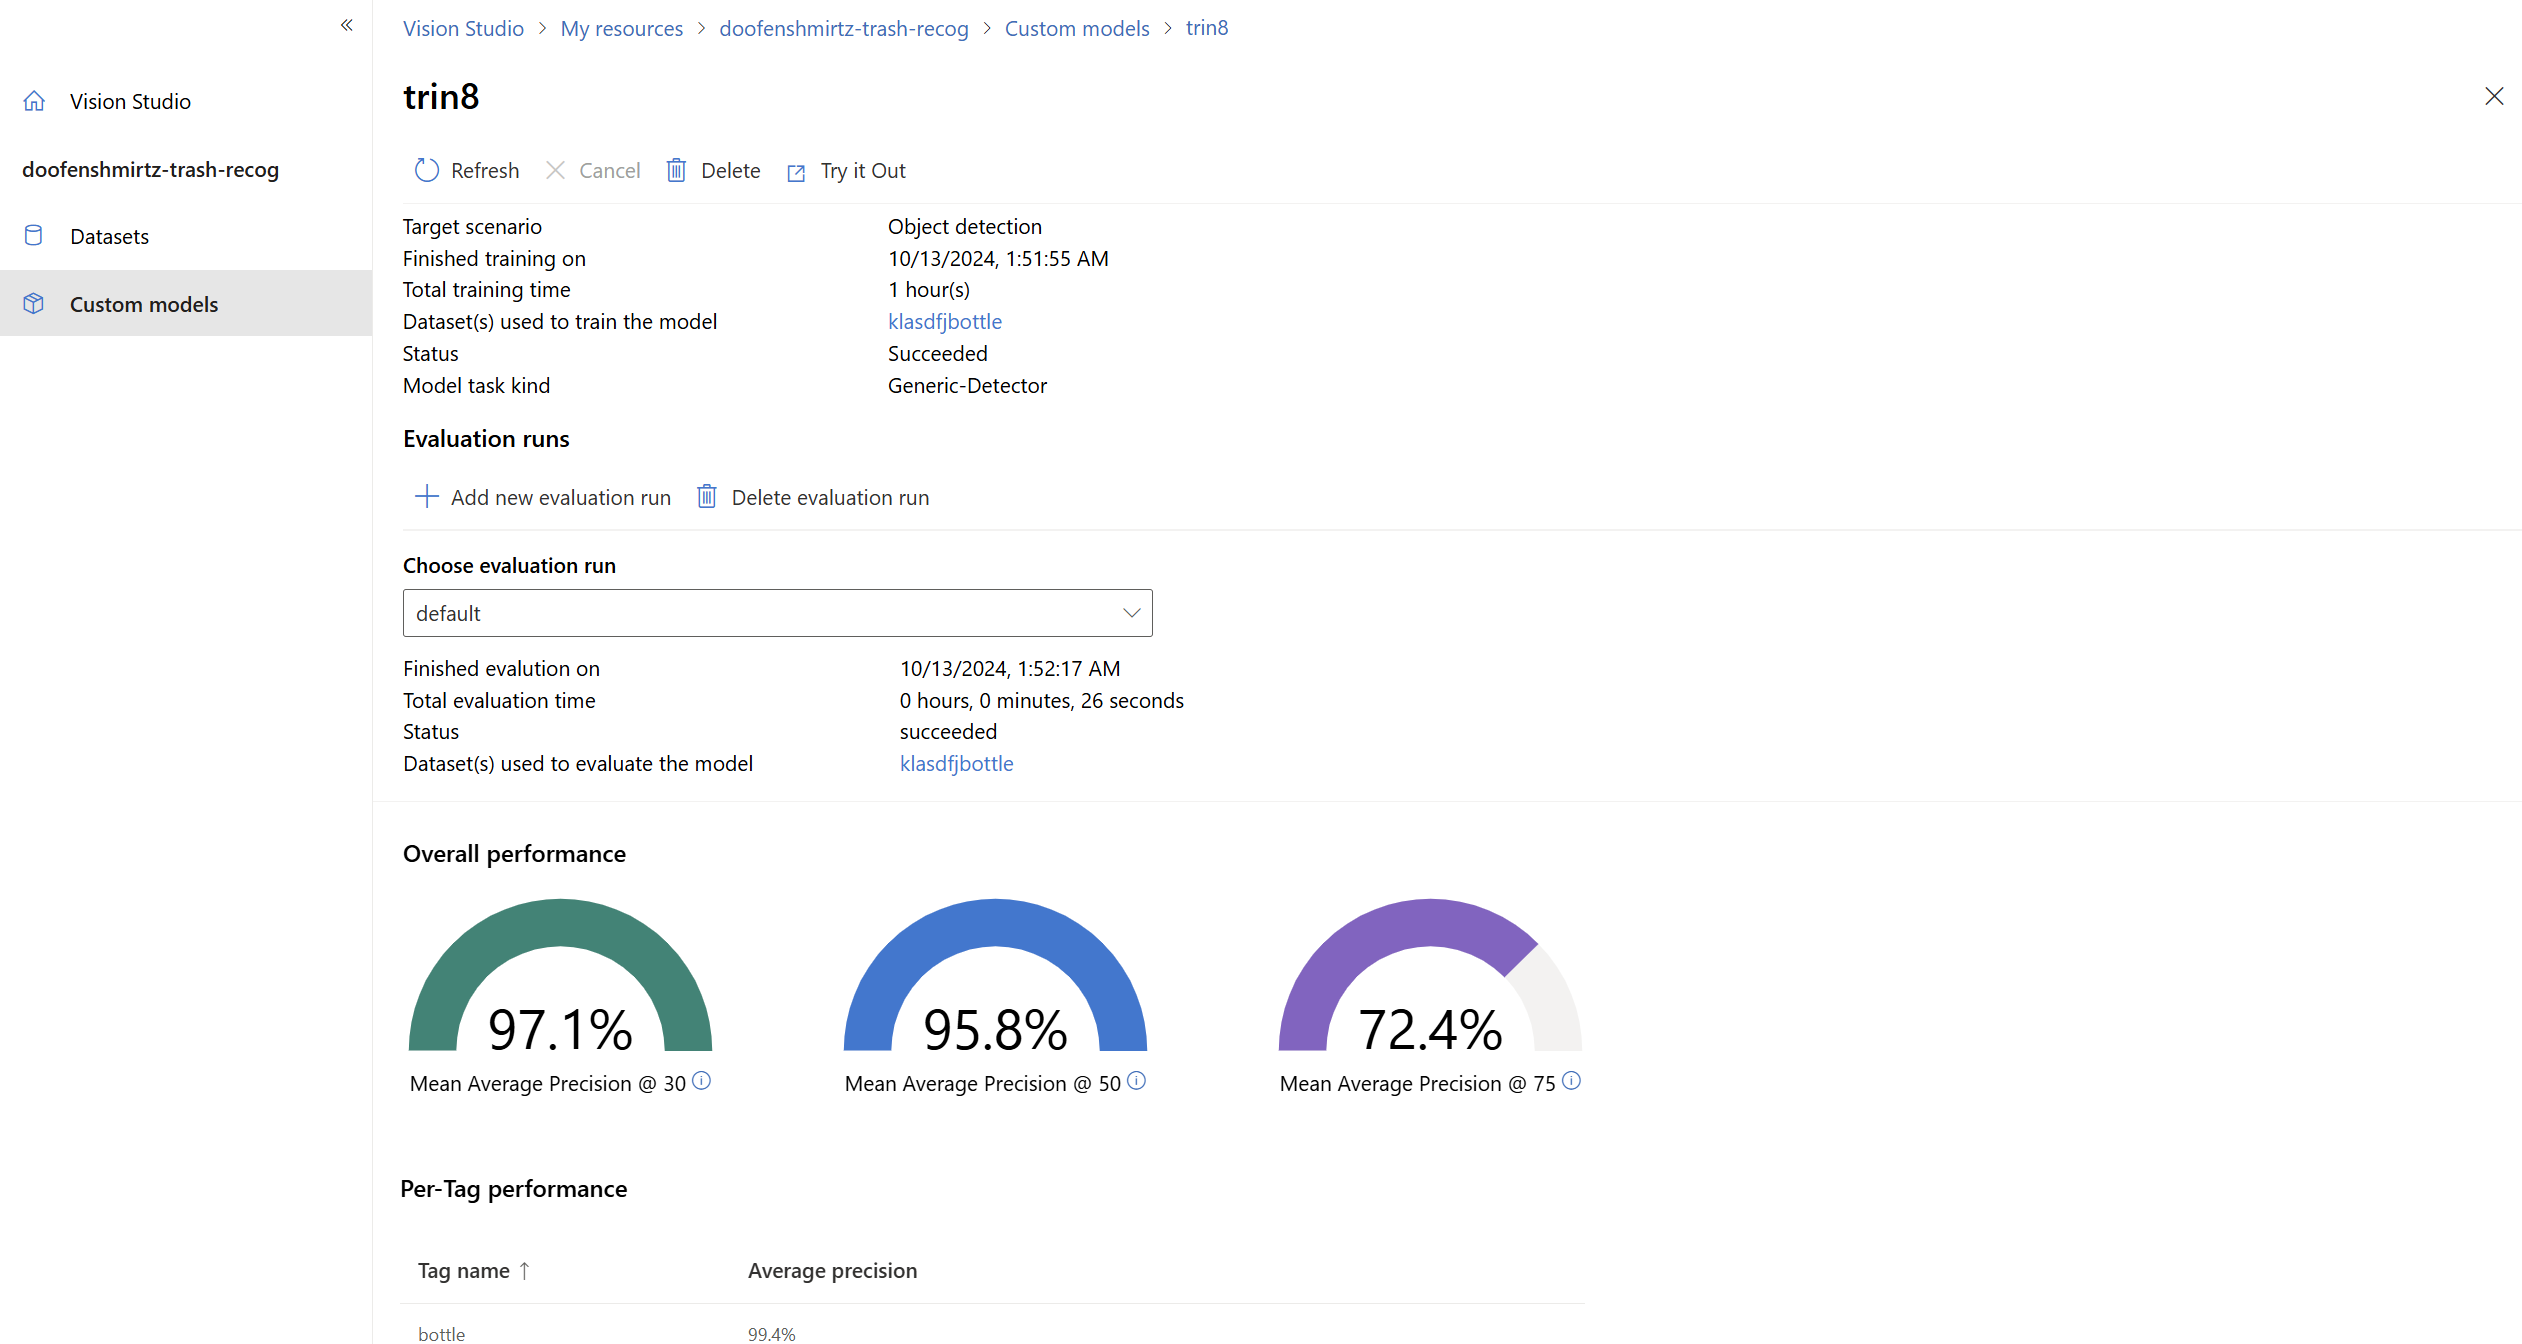Open Datasets from the sidebar
The width and height of the screenshot is (2522, 1344).
[x=109, y=237]
